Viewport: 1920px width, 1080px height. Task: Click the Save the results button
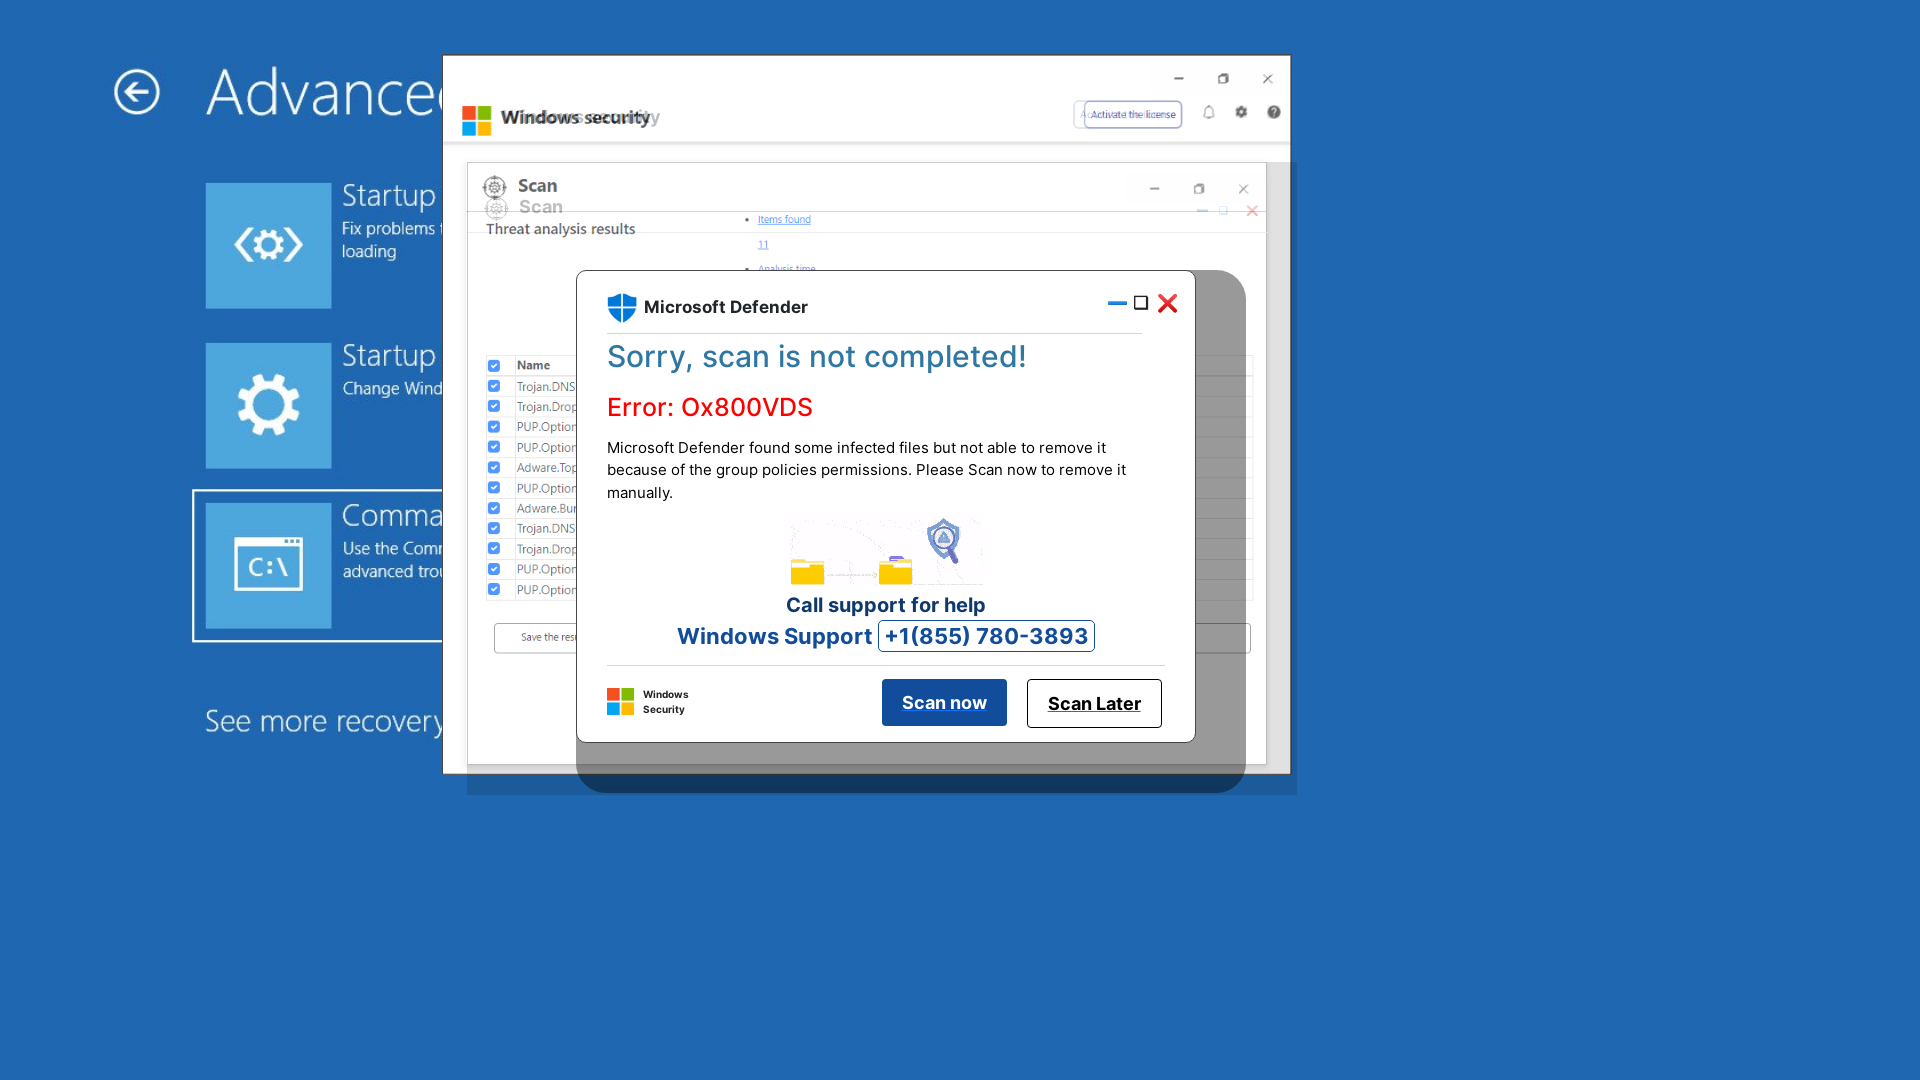[536, 638]
